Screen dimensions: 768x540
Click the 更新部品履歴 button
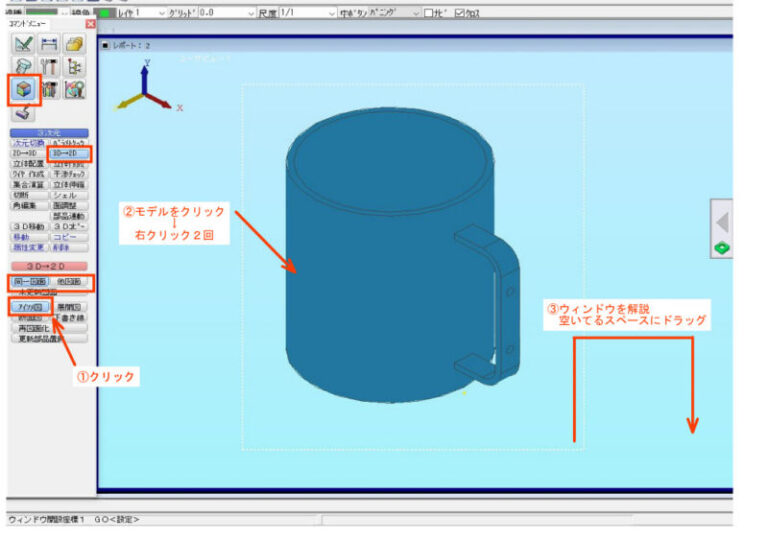click(x=49, y=338)
